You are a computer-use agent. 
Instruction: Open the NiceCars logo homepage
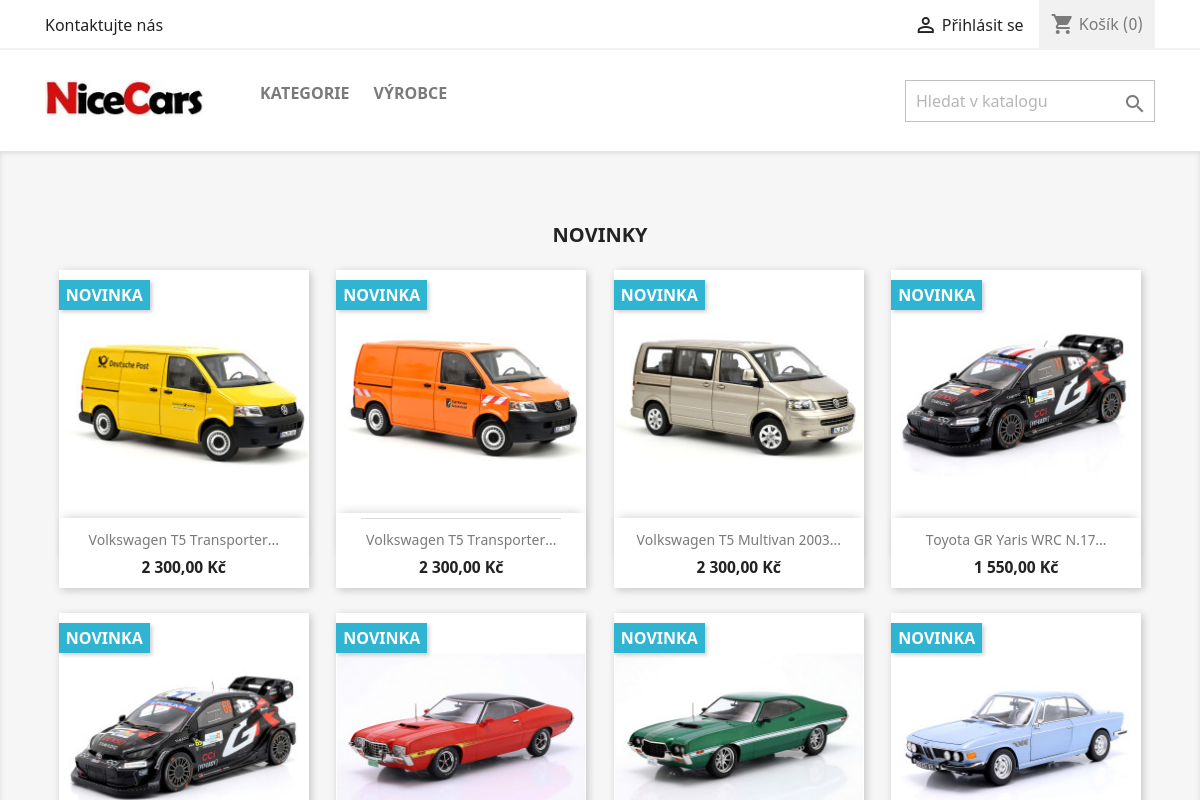[x=125, y=99]
